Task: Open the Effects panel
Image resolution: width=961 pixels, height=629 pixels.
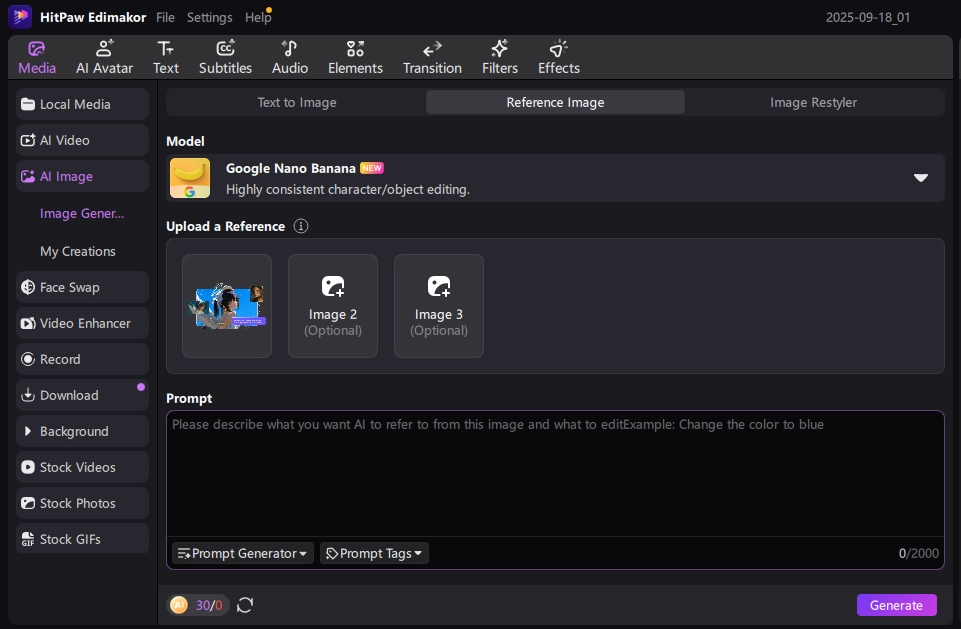Action: click(558, 57)
